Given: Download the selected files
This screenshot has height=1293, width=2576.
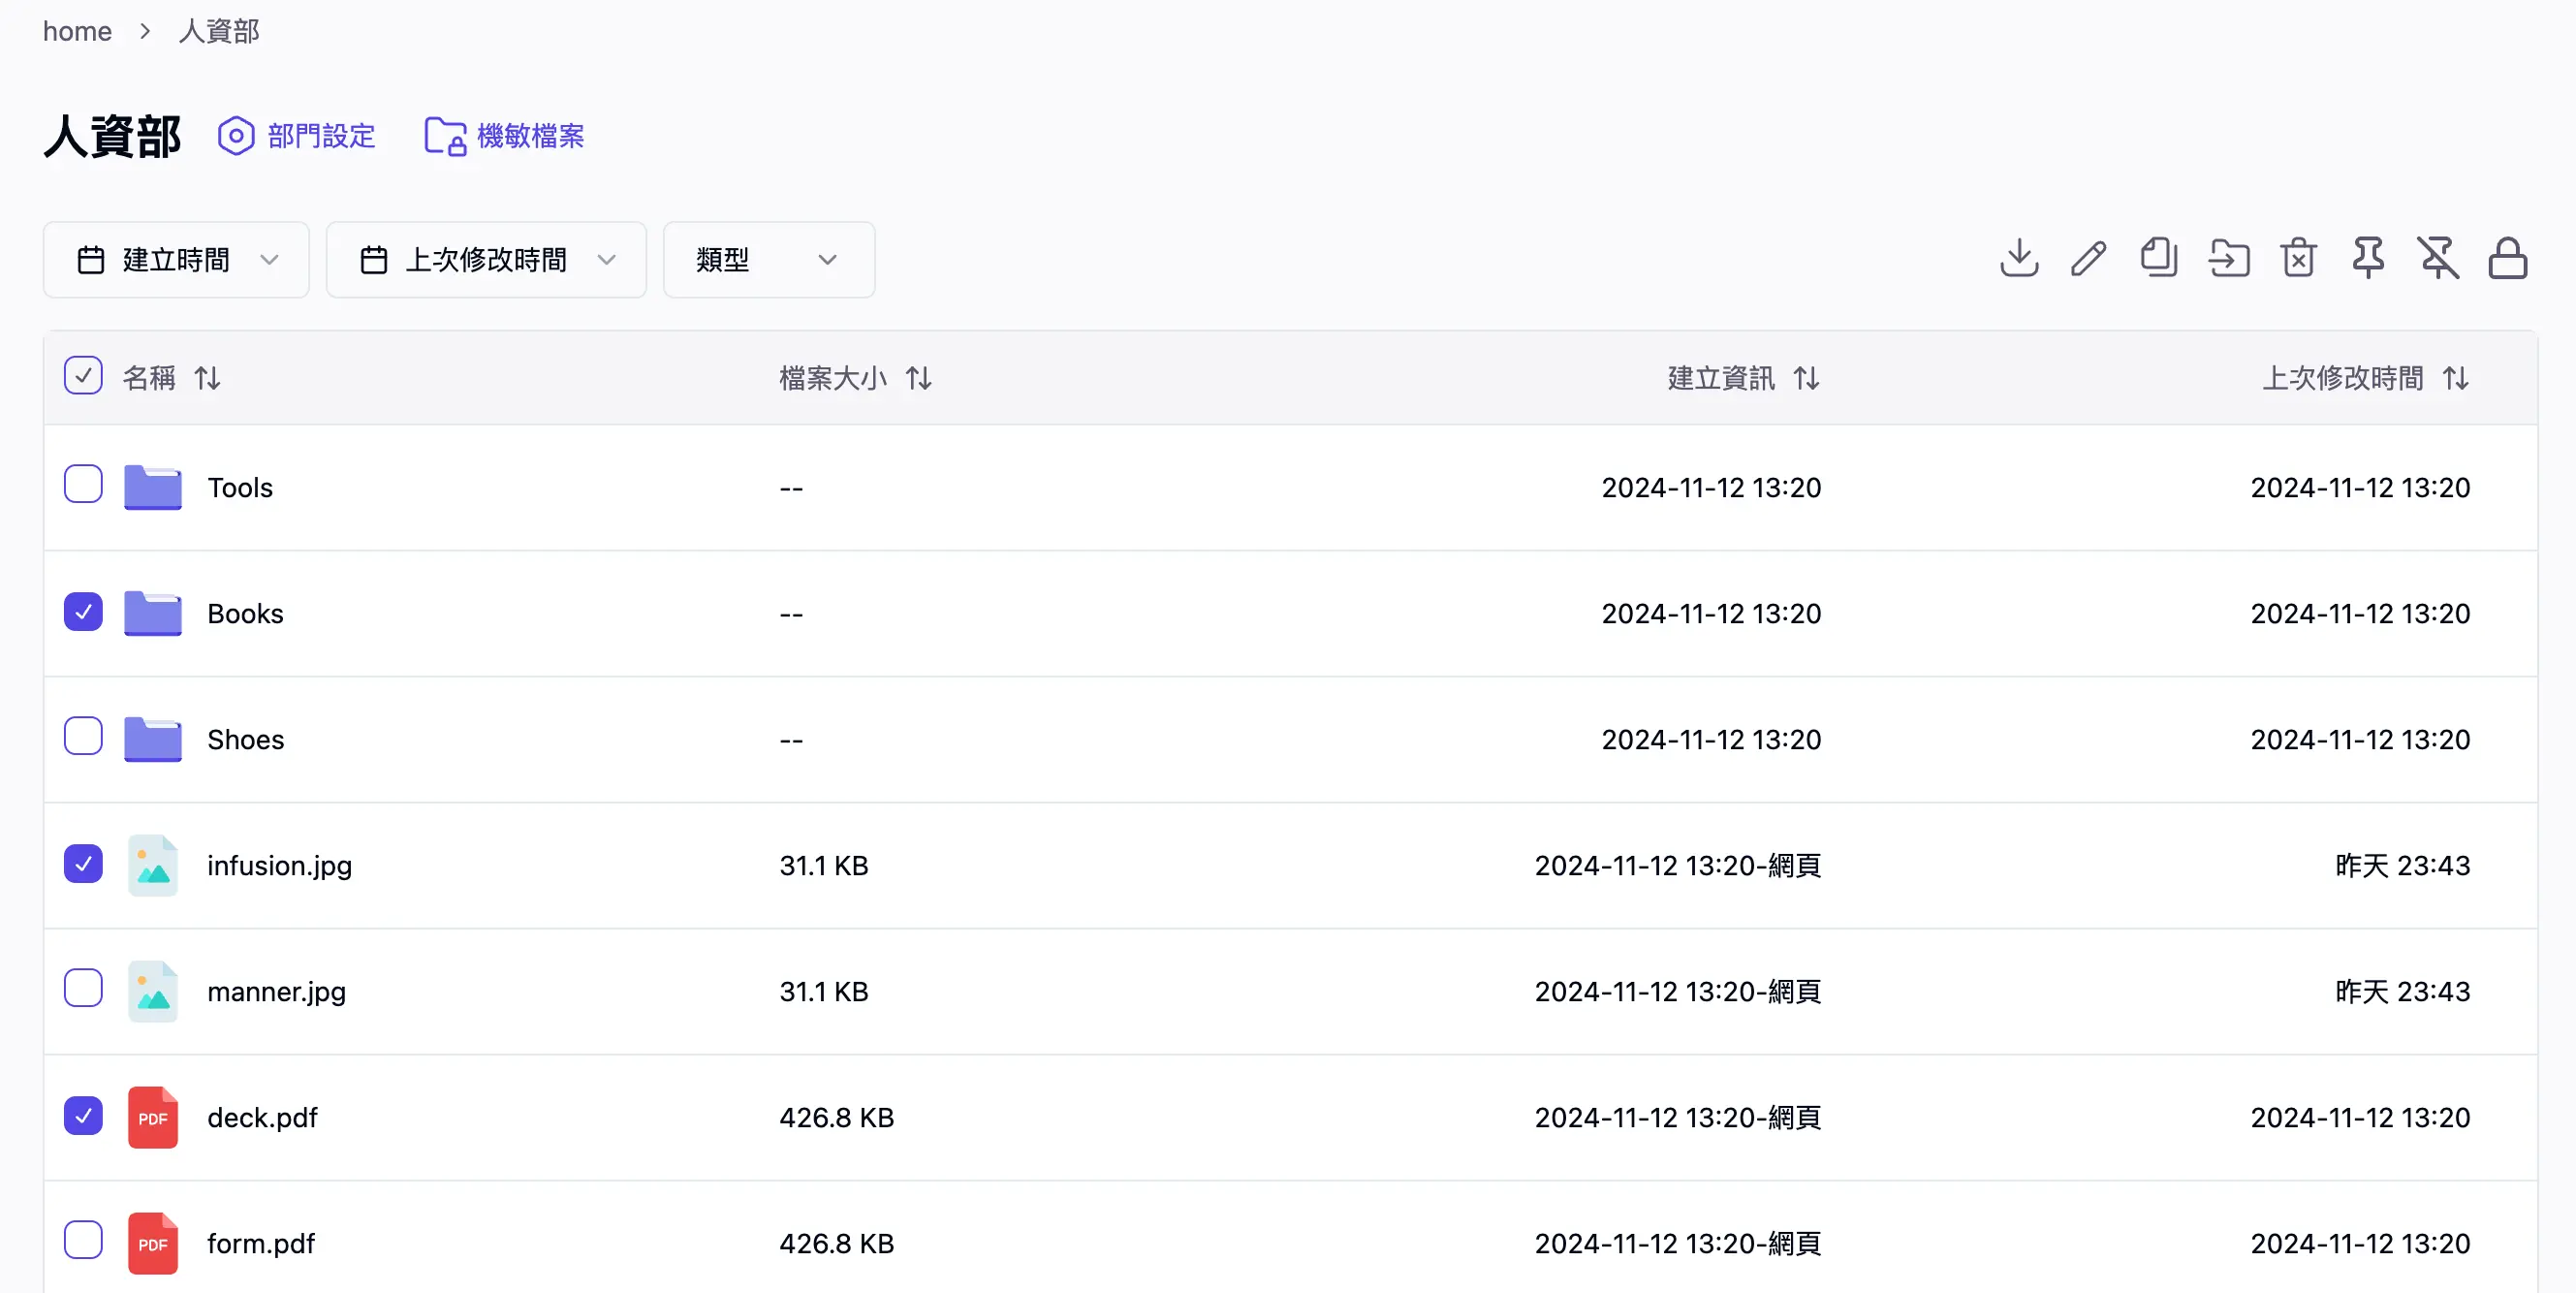Looking at the screenshot, I should click(x=2018, y=258).
